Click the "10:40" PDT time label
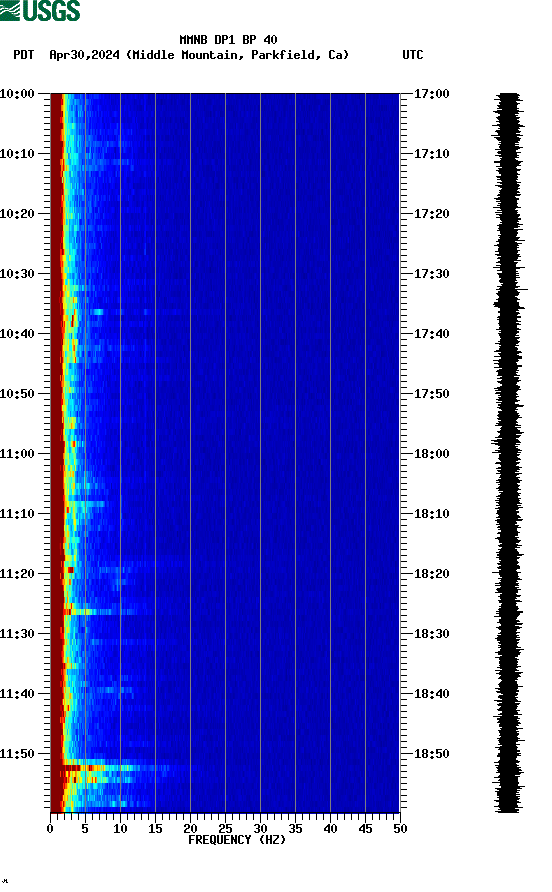The height and width of the screenshot is (892, 552). click(x=17, y=333)
